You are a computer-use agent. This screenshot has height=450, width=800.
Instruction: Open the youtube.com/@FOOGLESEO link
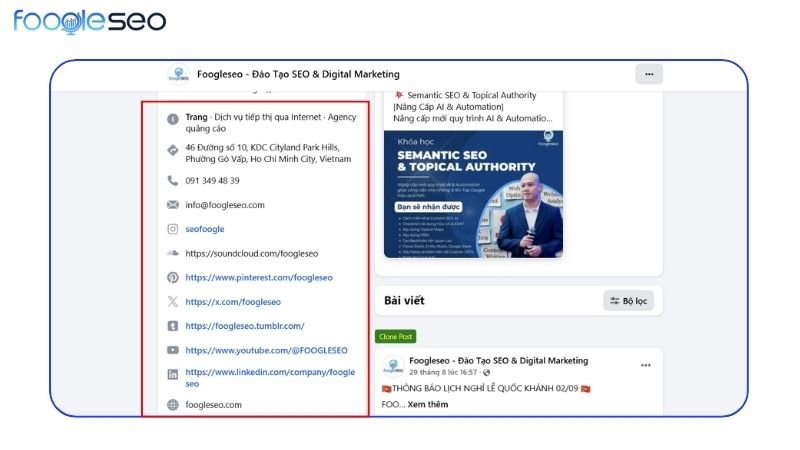pyautogui.click(x=266, y=350)
